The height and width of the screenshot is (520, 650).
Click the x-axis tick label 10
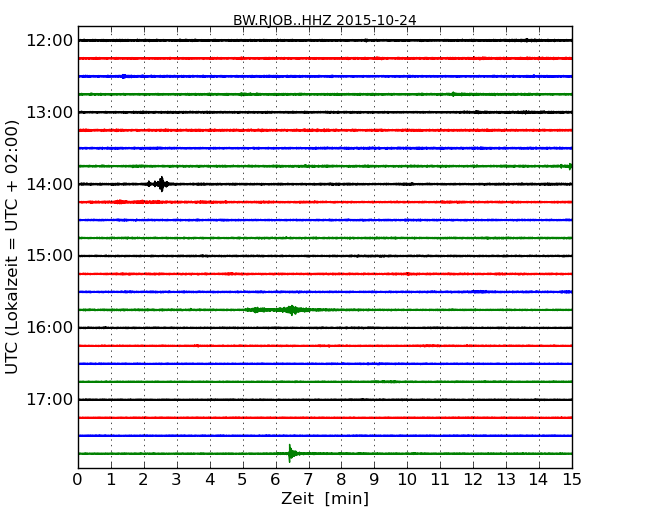407,480
